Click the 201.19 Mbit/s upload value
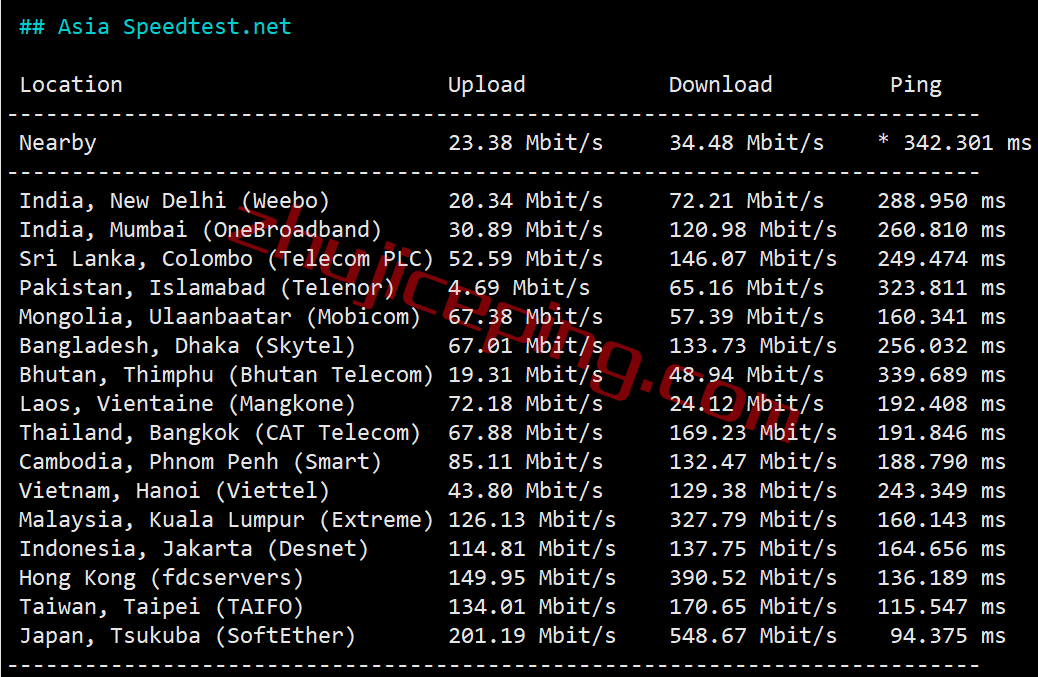Image resolution: width=1038 pixels, height=677 pixels. (x=532, y=636)
